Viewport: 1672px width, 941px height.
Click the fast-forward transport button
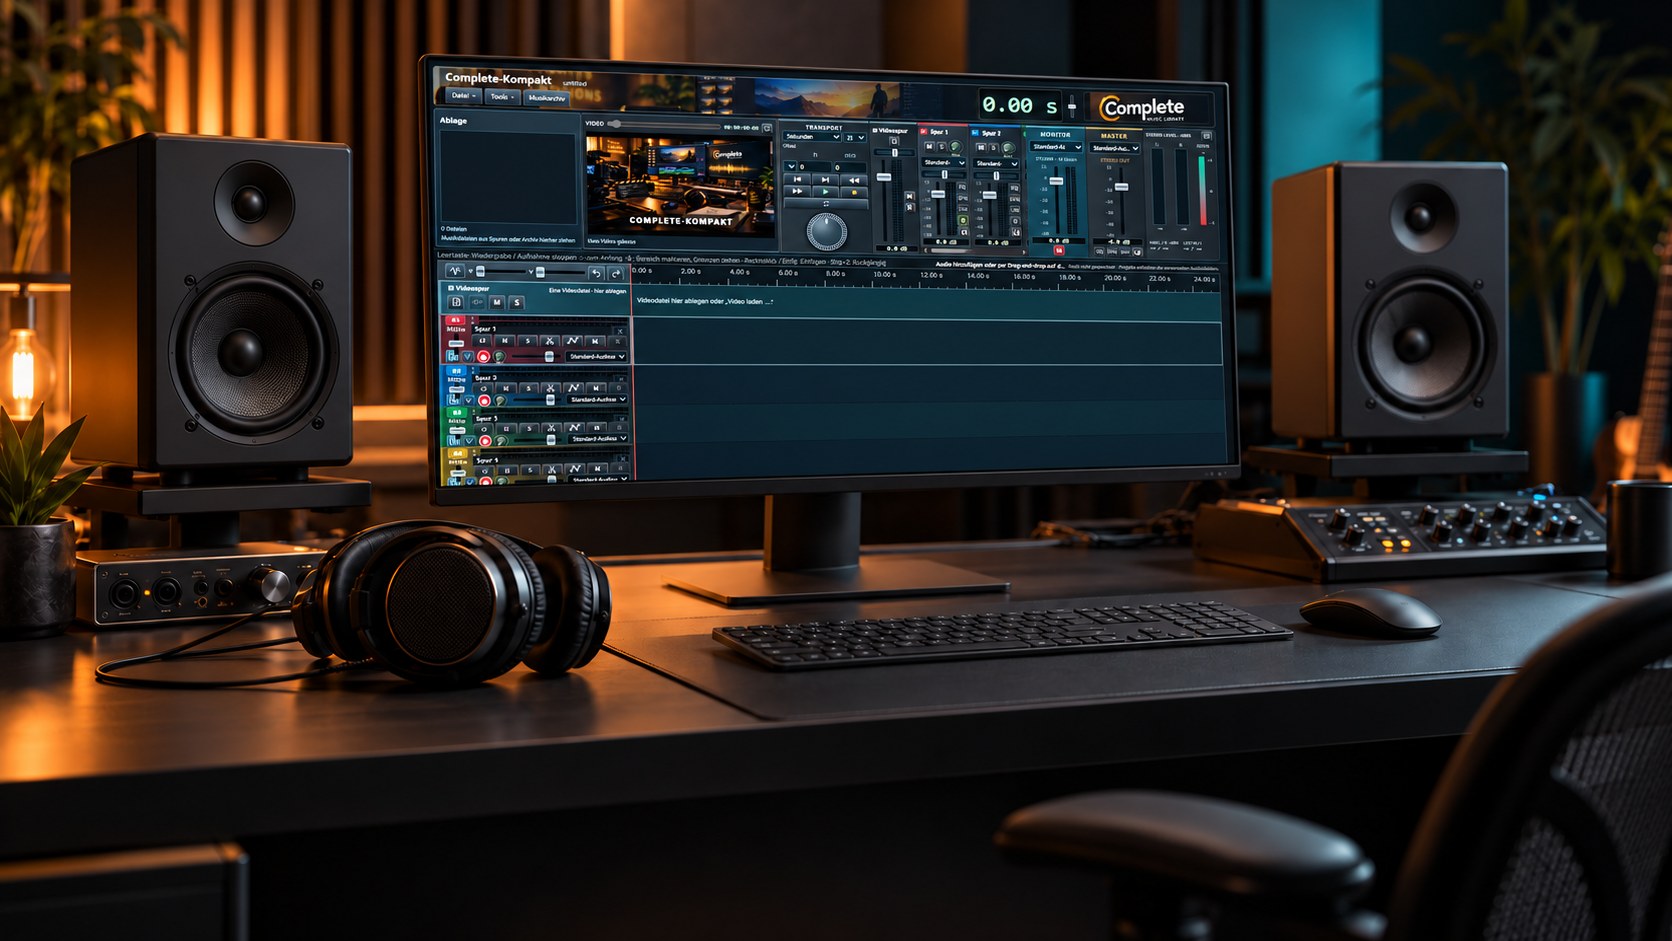tap(797, 191)
